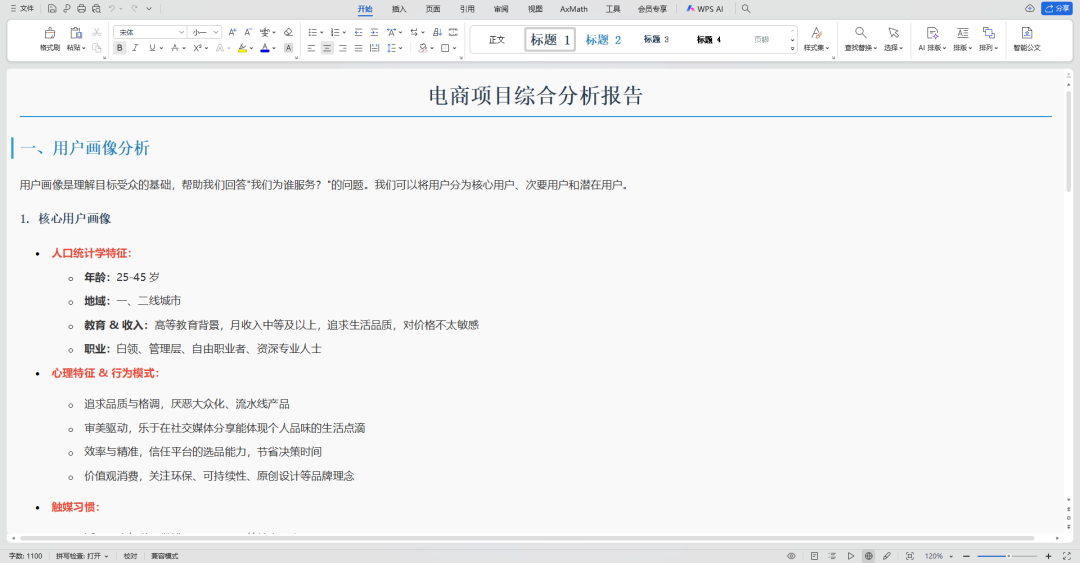
Task: Toggle Strikethrough formatting
Action: (175, 48)
